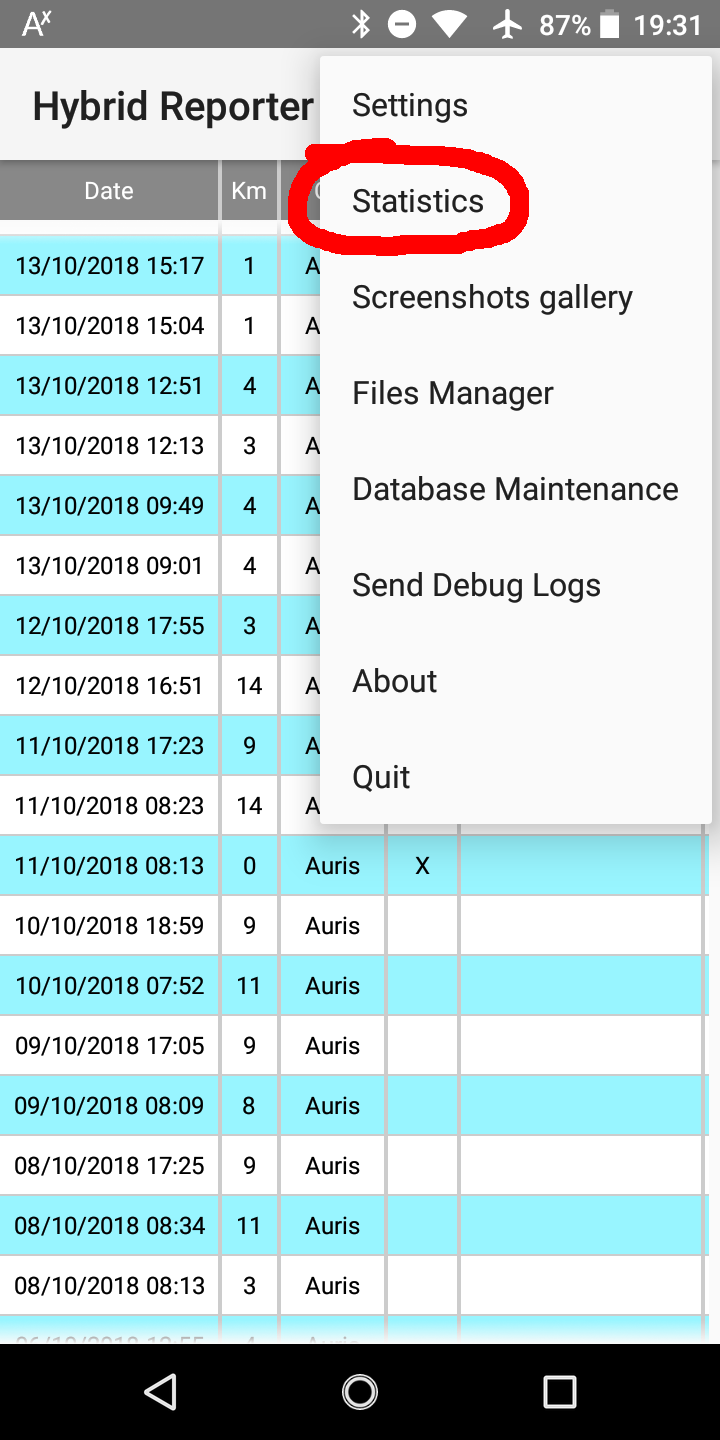Open the Files Manager
This screenshot has width=720, height=1440.
click(452, 392)
